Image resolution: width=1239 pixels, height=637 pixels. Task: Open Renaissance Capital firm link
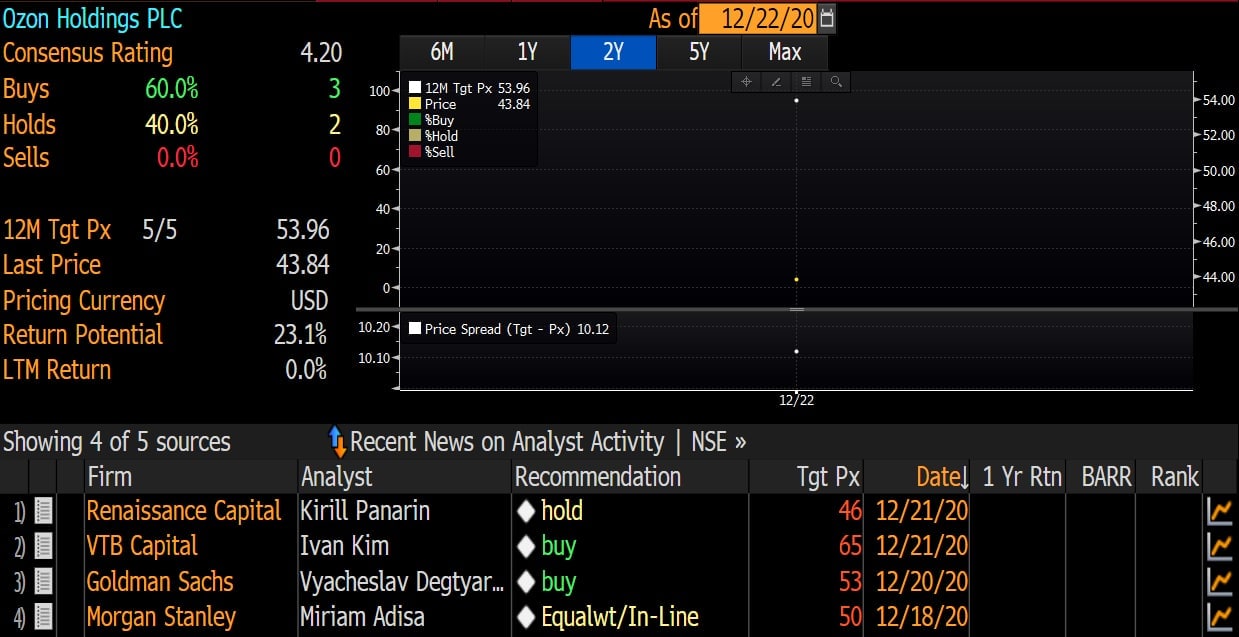pos(184,511)
